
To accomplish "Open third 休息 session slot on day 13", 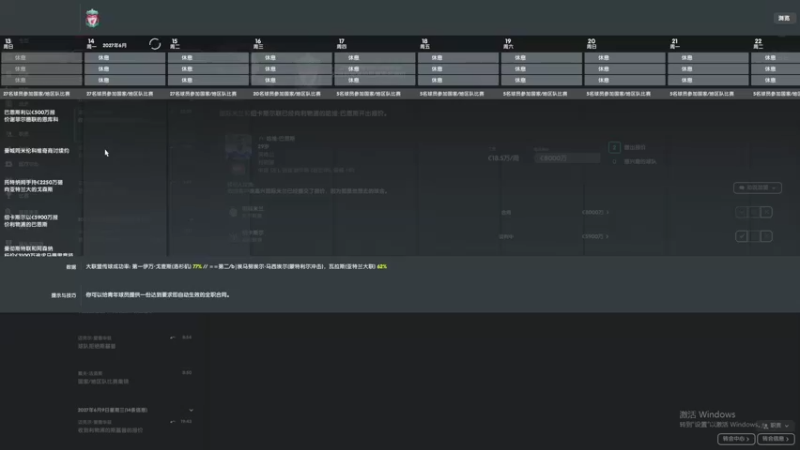I will 41,80.
